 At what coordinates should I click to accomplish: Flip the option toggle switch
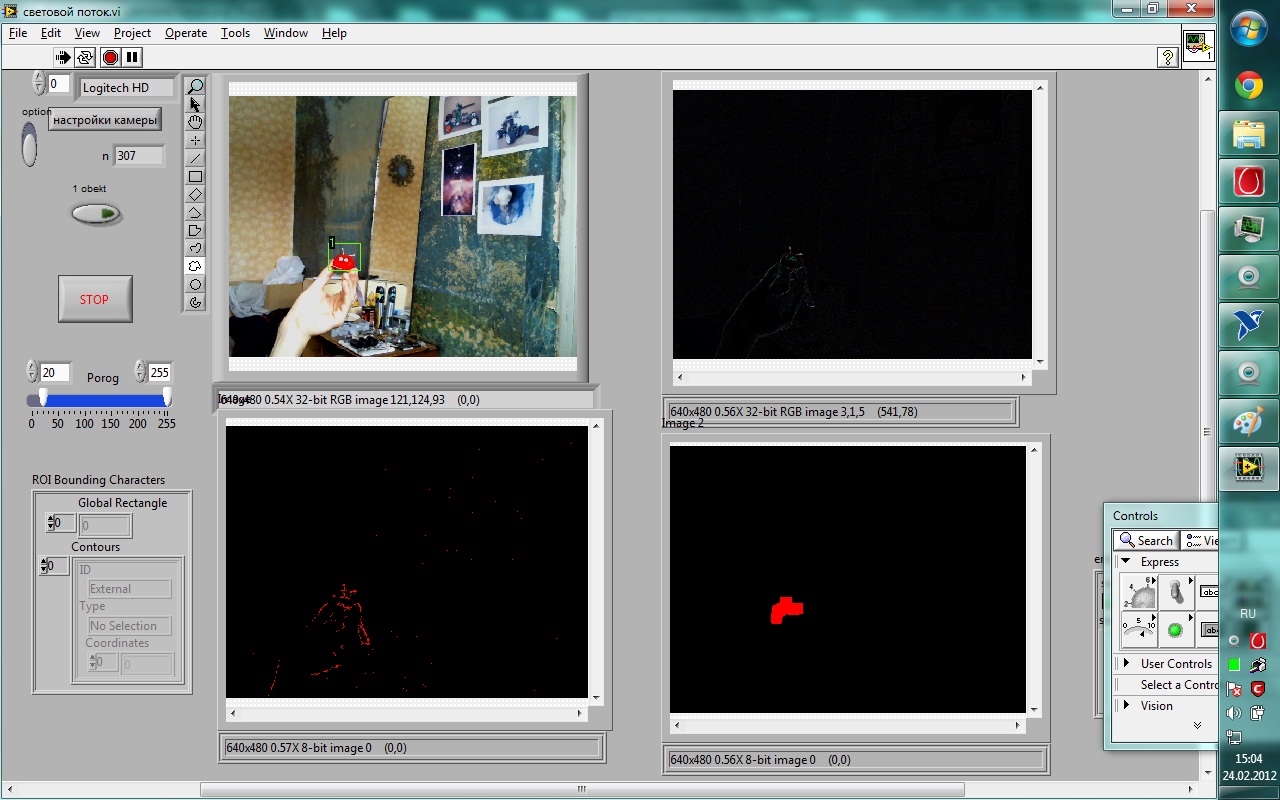pos(29,144)
